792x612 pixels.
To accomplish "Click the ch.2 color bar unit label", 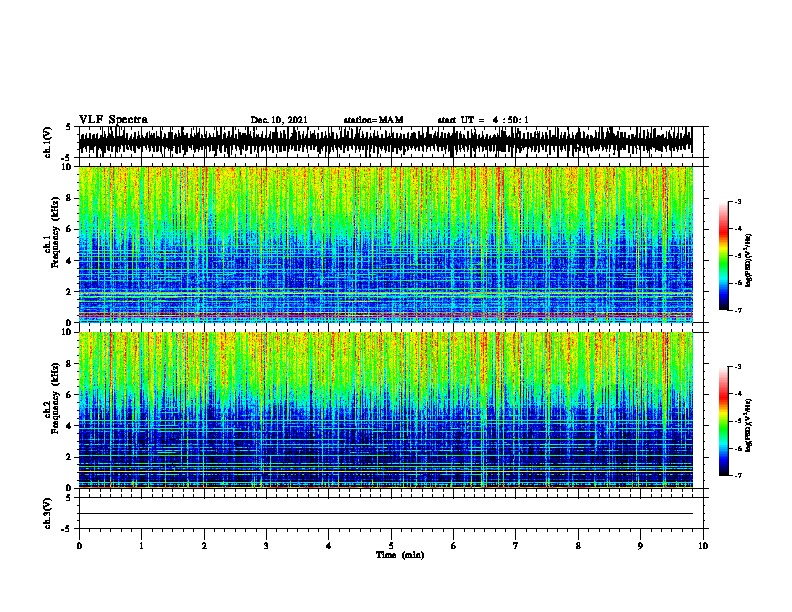I will tap(749, 425).
